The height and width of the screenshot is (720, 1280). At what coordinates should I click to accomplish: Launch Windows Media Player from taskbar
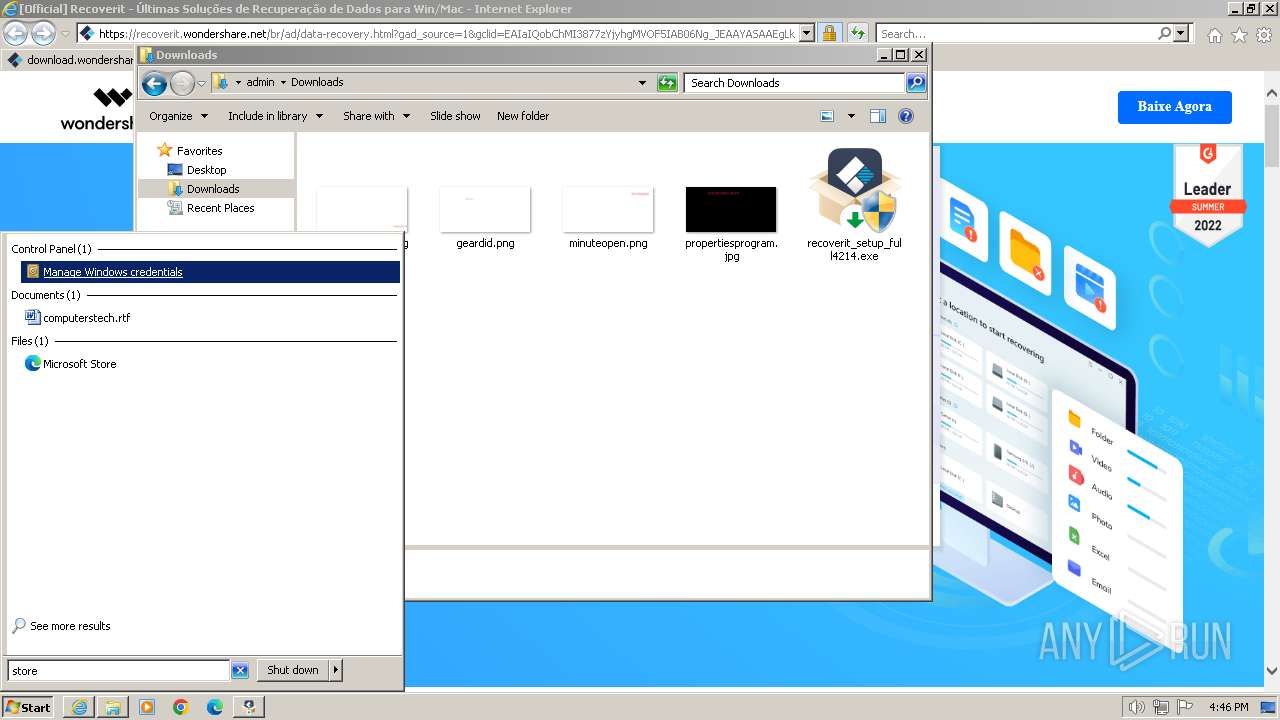tap(147, 707)
